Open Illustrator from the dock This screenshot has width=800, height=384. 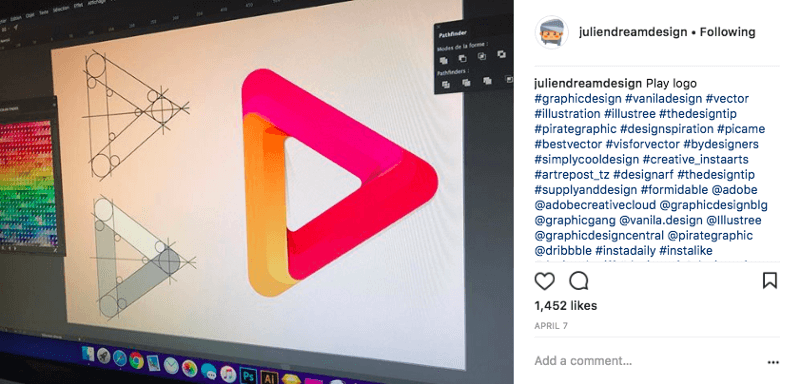coord(269,378)
